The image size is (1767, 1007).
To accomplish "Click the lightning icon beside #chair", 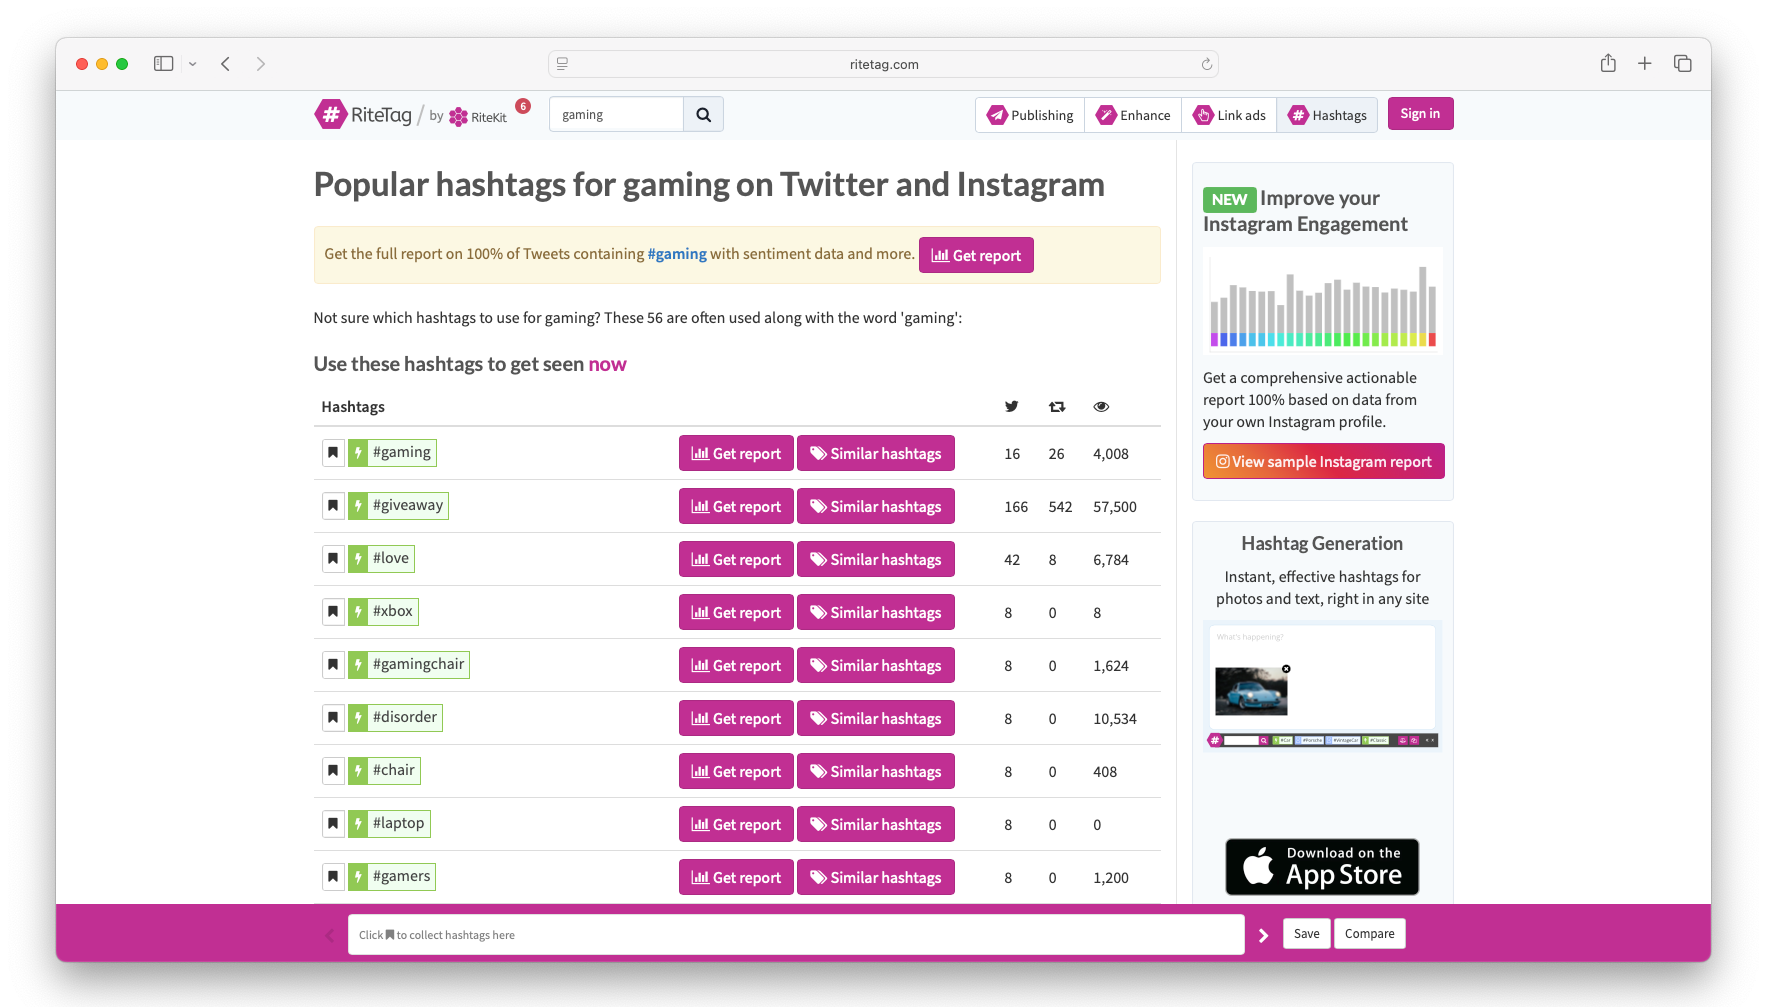I will (x=358, y=771).
